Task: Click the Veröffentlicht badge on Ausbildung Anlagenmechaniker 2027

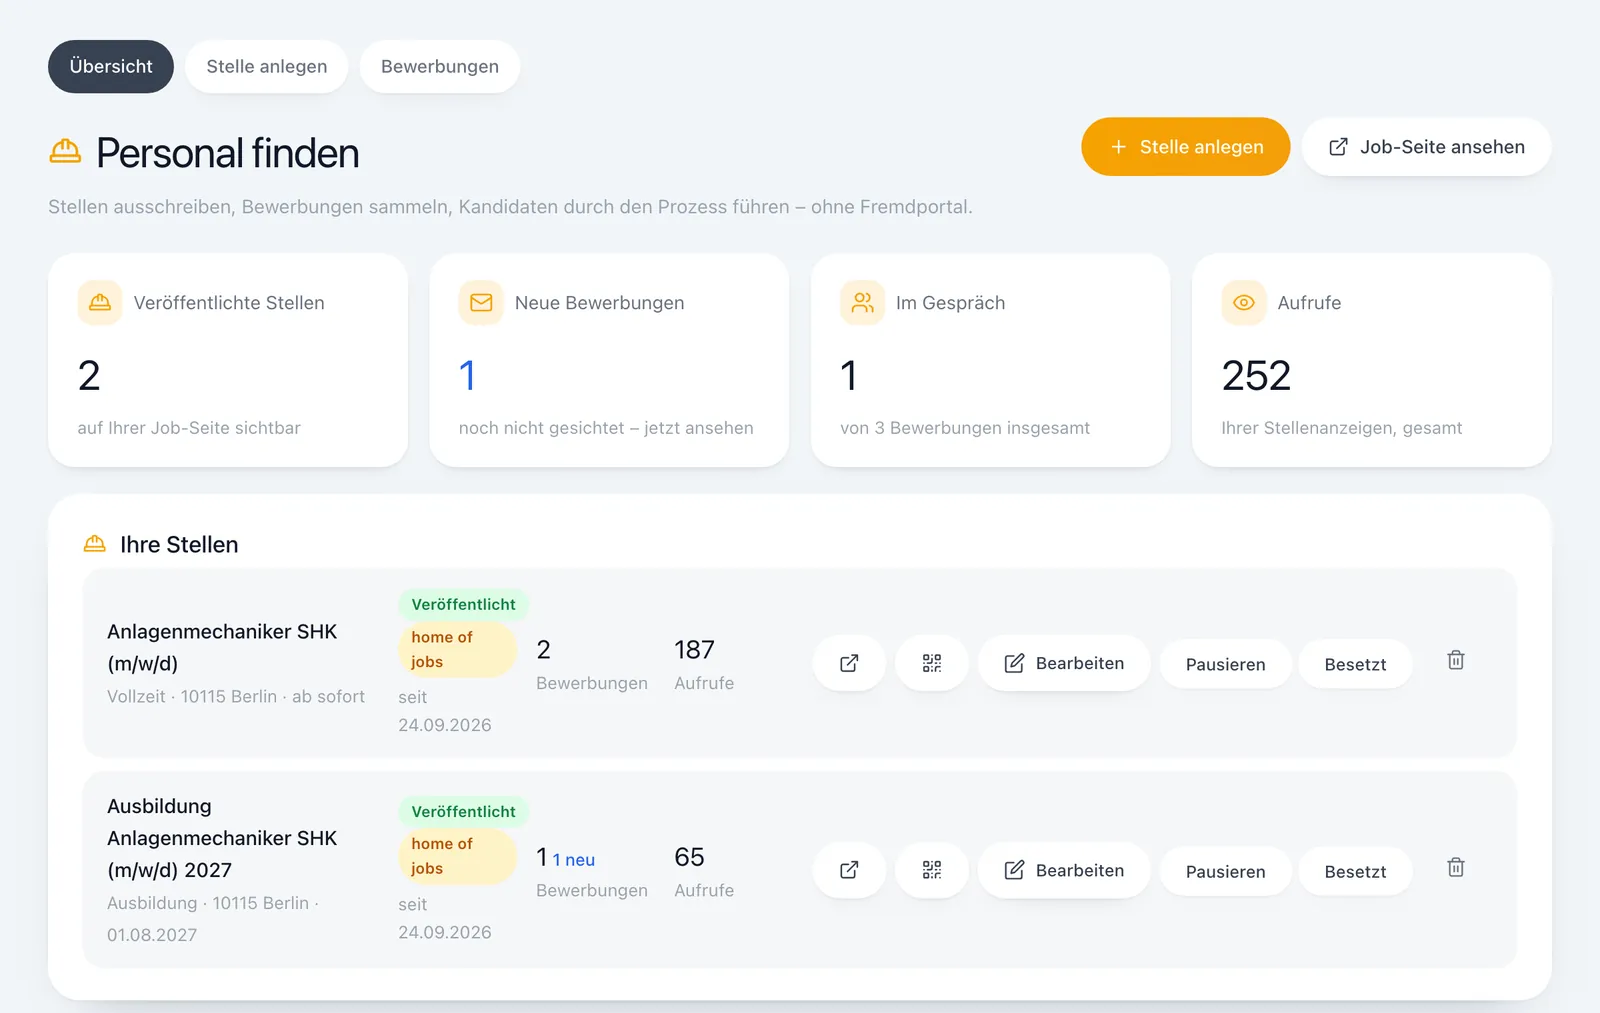Action: 463,811
